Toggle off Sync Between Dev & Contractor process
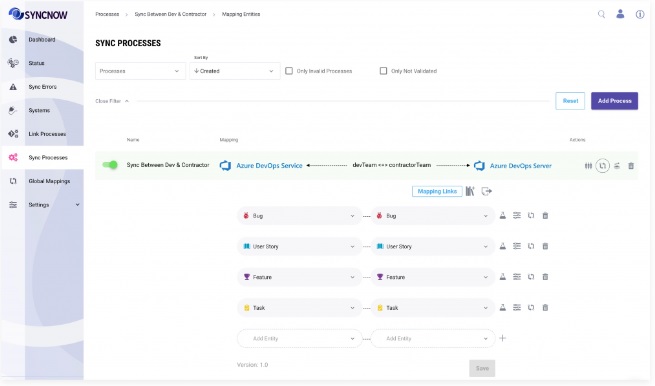 coord(110,165)
